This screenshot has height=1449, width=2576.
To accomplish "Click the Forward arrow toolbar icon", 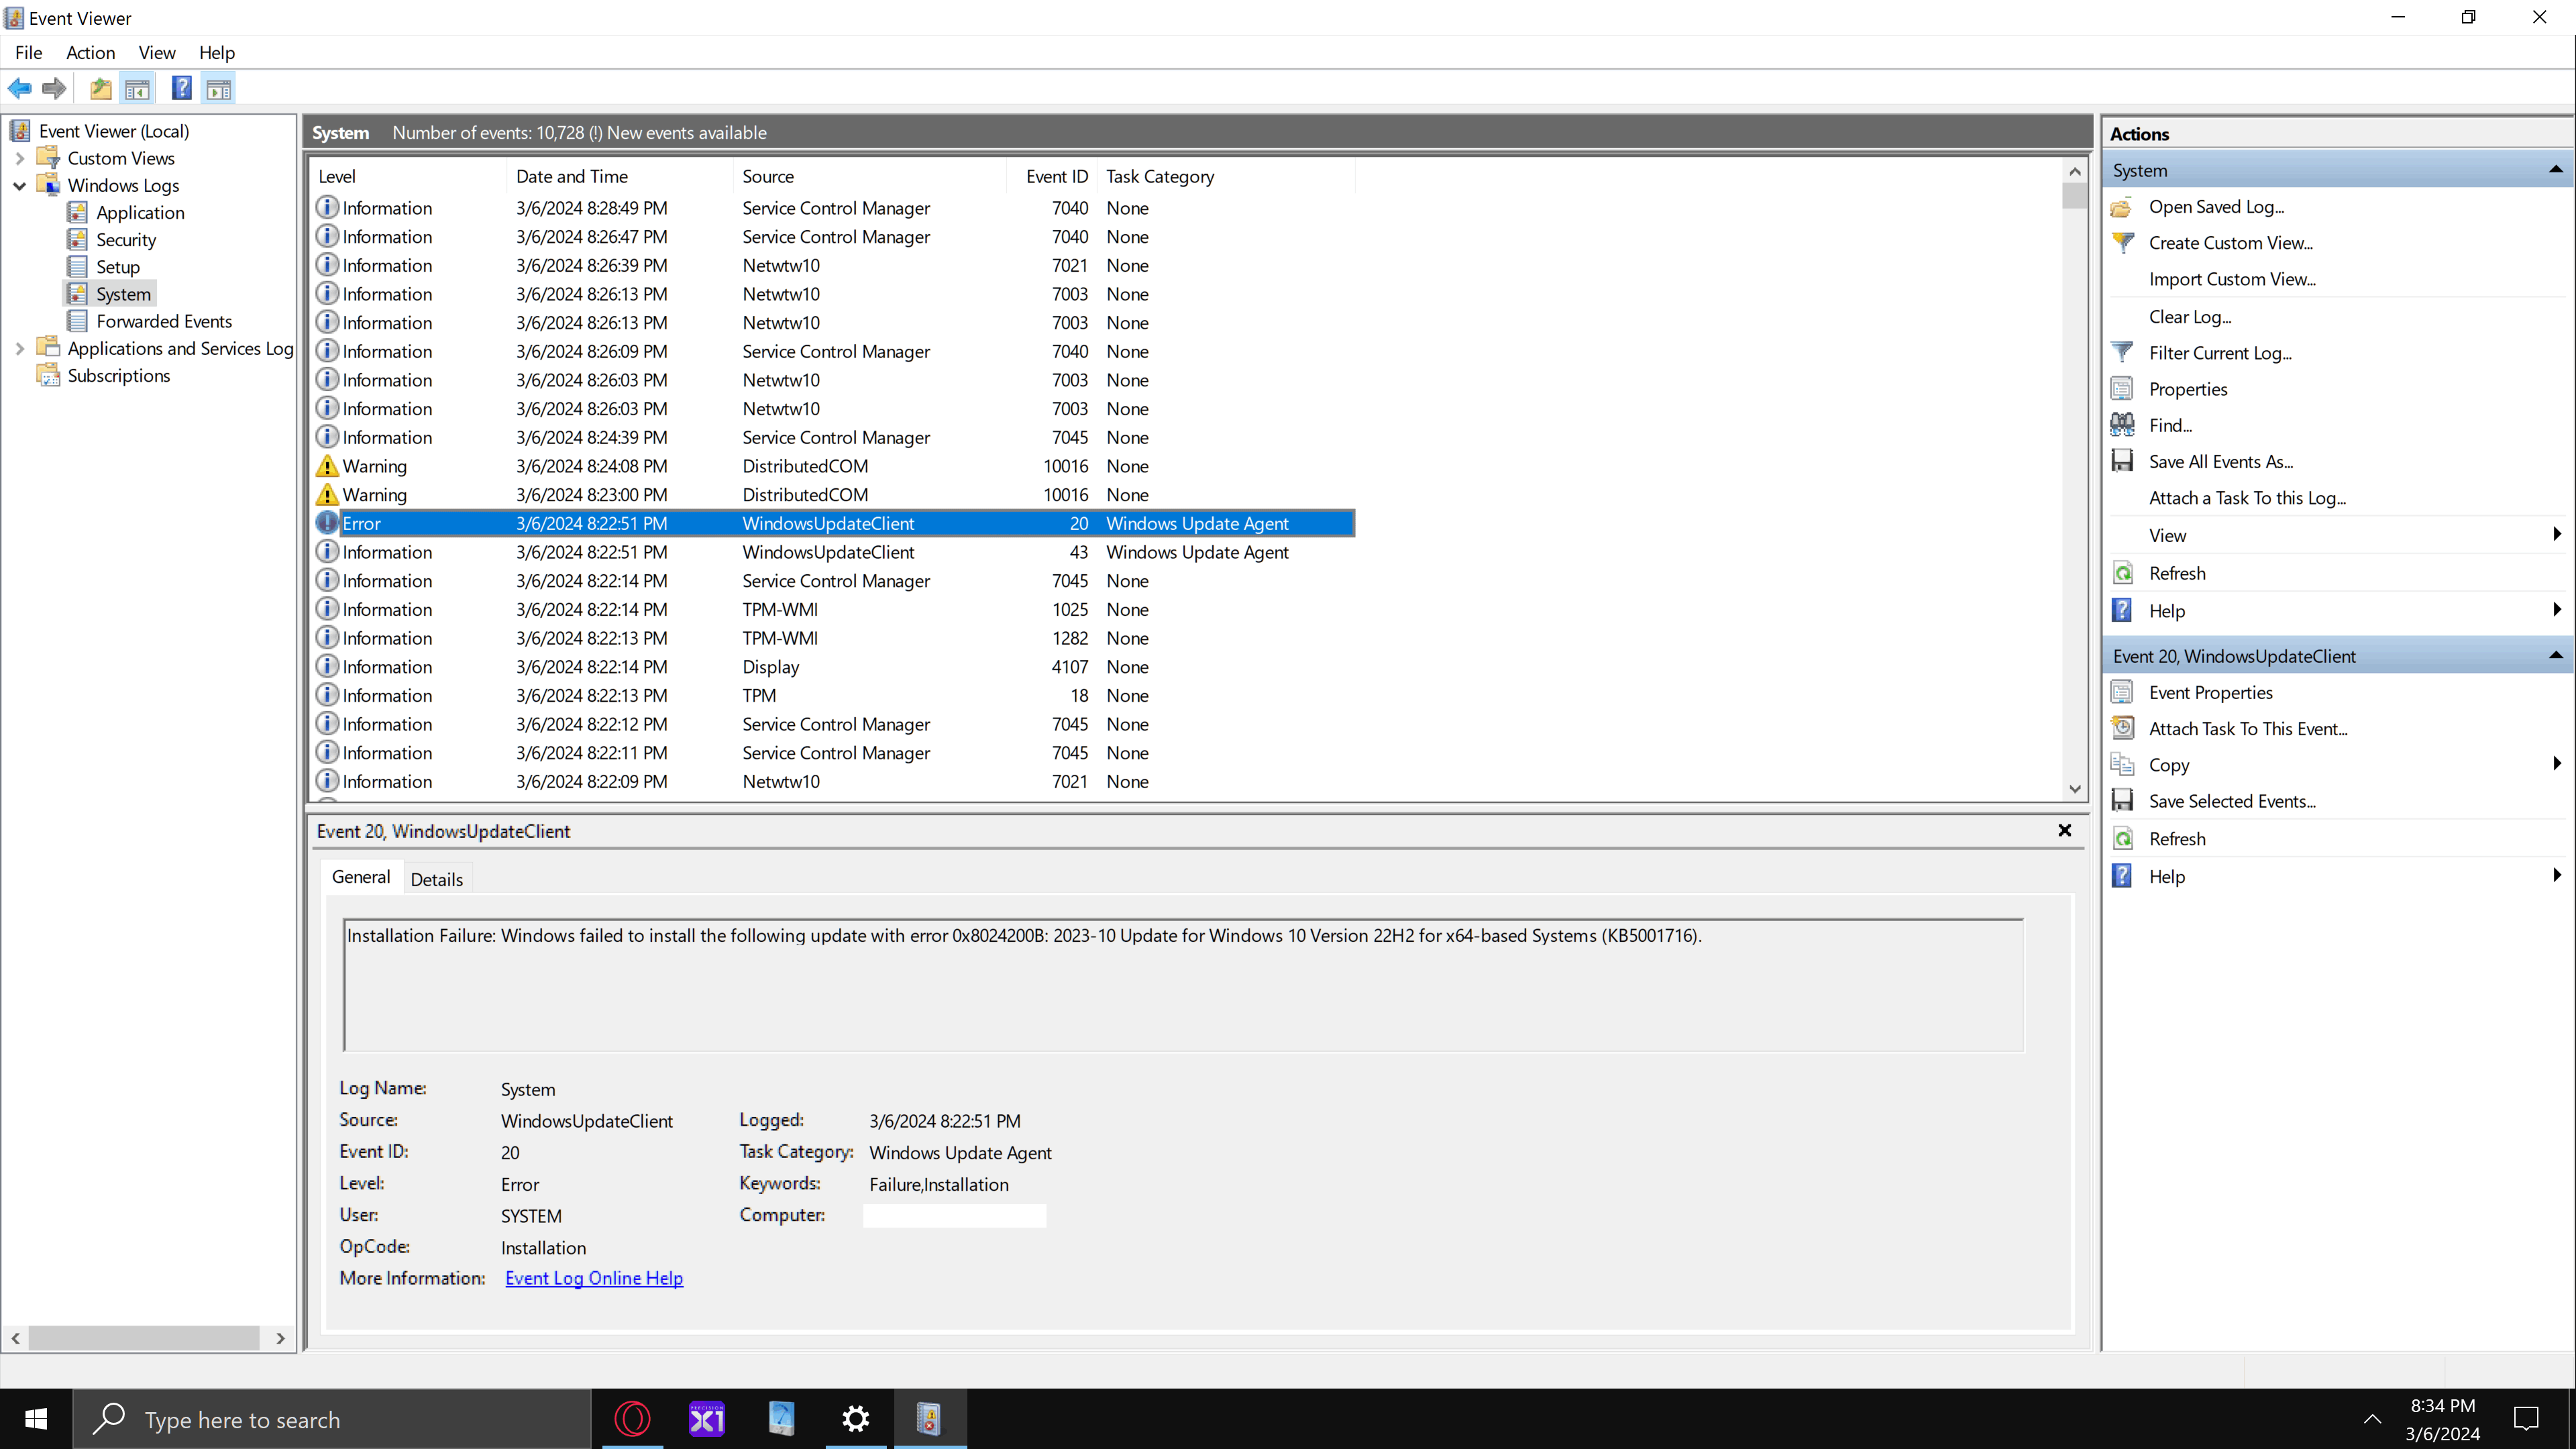I will tap(55, 89).
